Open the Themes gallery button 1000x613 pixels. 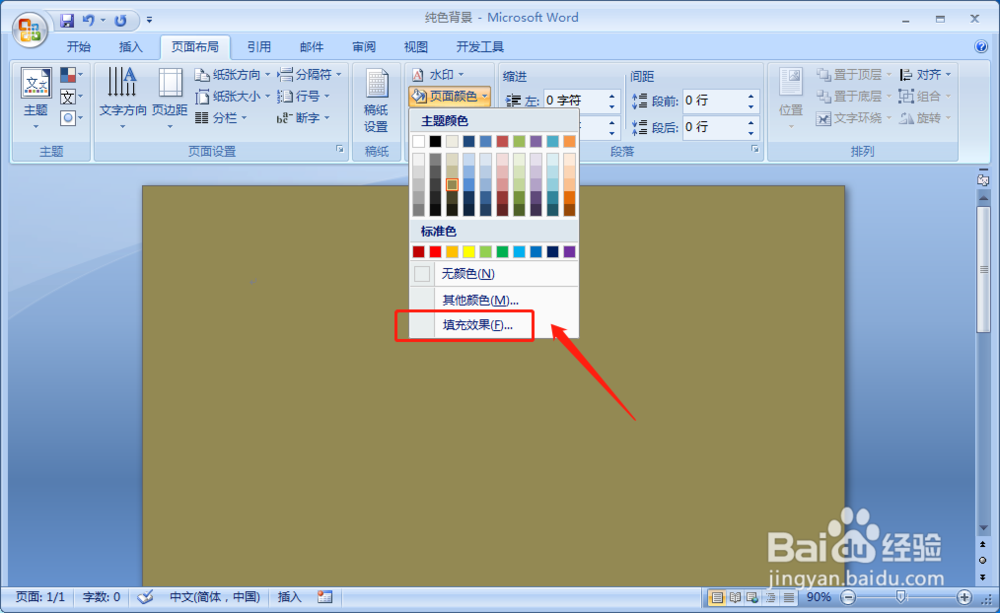[x=36, y=98]
